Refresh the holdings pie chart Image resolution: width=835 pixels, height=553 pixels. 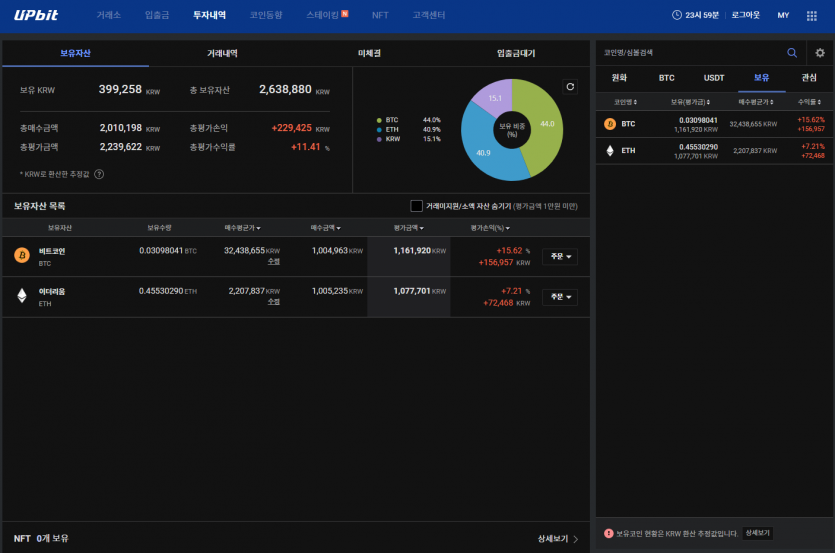pos(570,87)
